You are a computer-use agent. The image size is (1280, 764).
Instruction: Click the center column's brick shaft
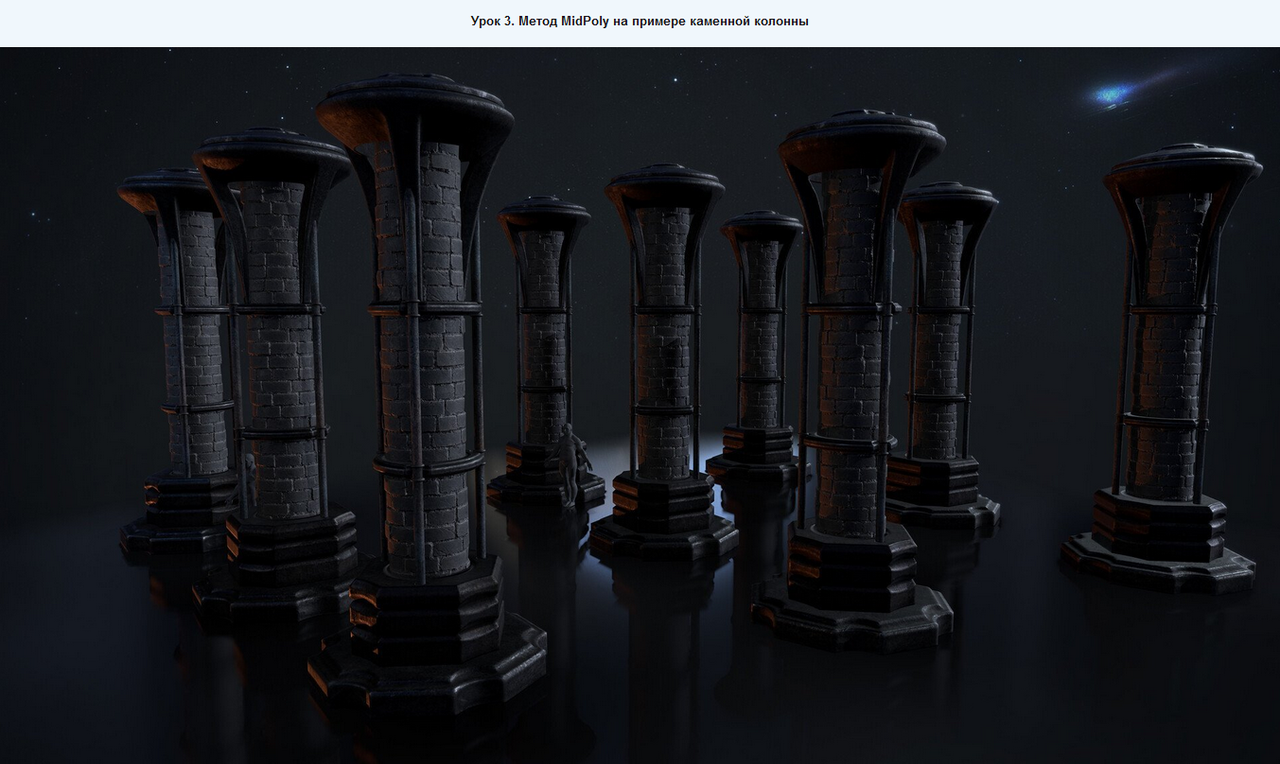tap(663, 340)
